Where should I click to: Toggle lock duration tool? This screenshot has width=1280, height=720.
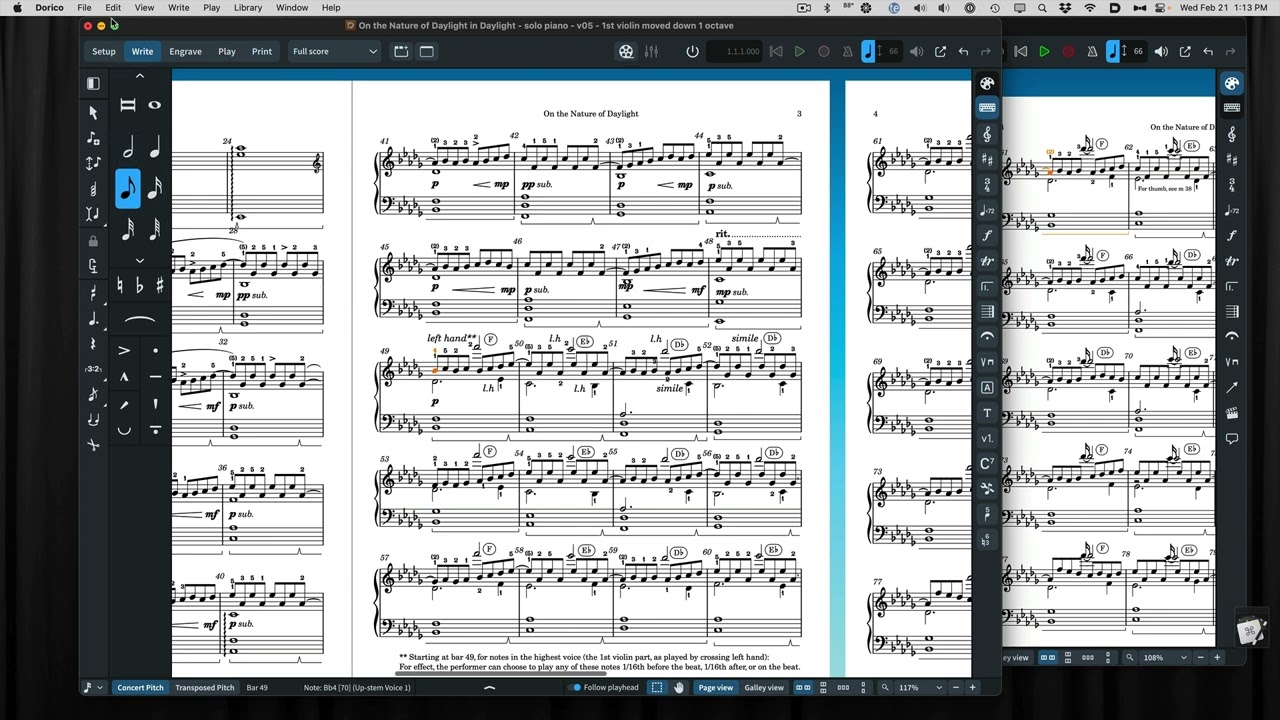[93, 241]
